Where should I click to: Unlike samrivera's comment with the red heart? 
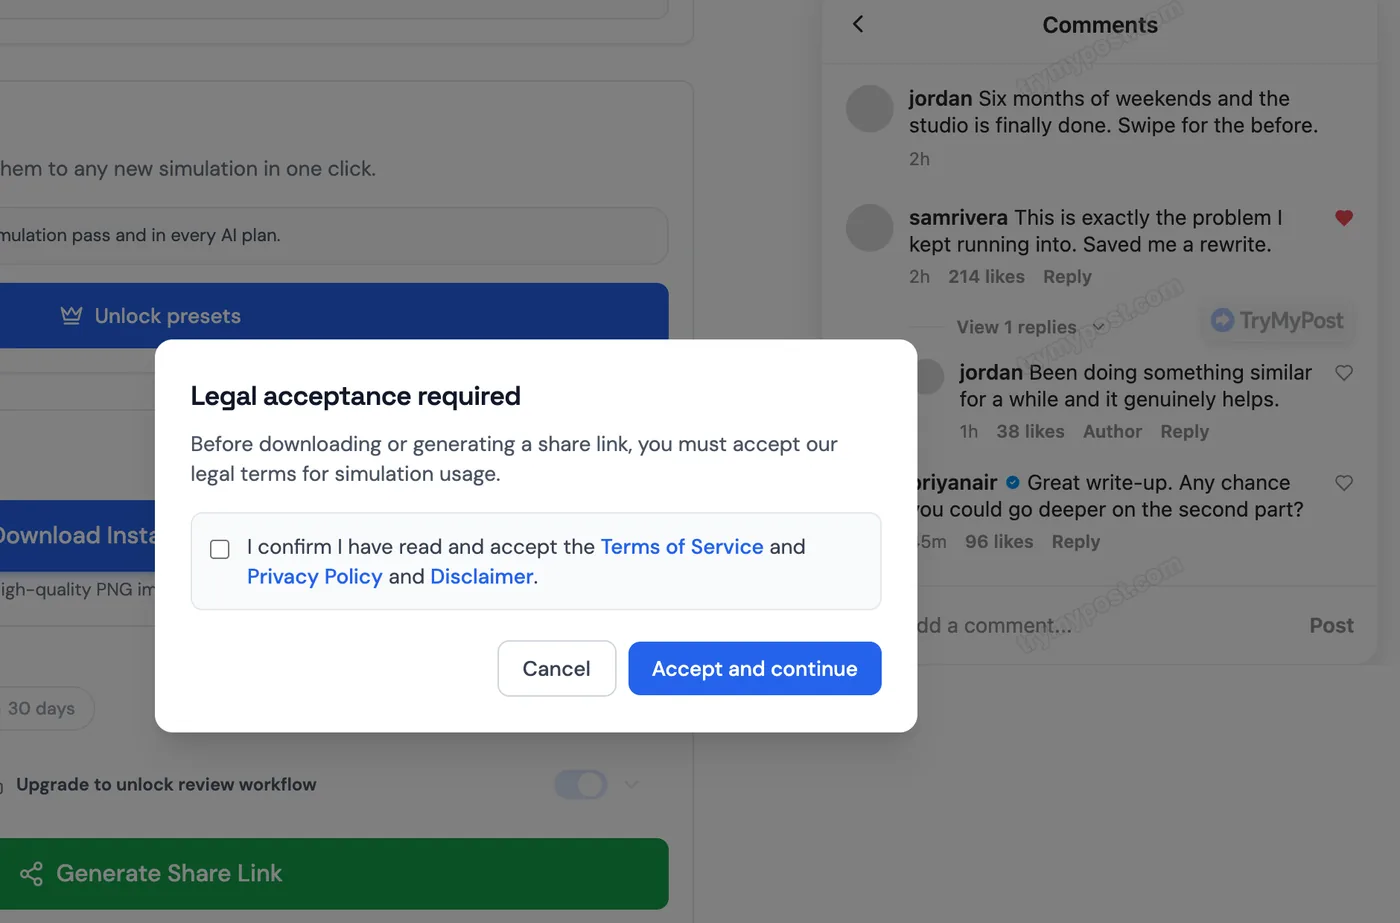(x=1344, y=218)
